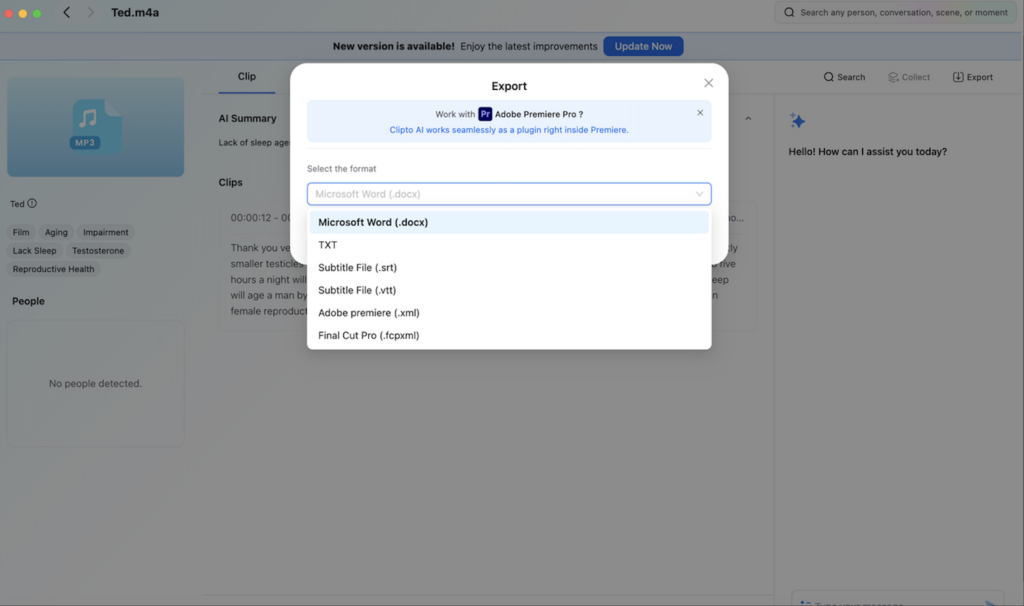
Task: Switch to the Clip tab
Action: pos(246,76)
